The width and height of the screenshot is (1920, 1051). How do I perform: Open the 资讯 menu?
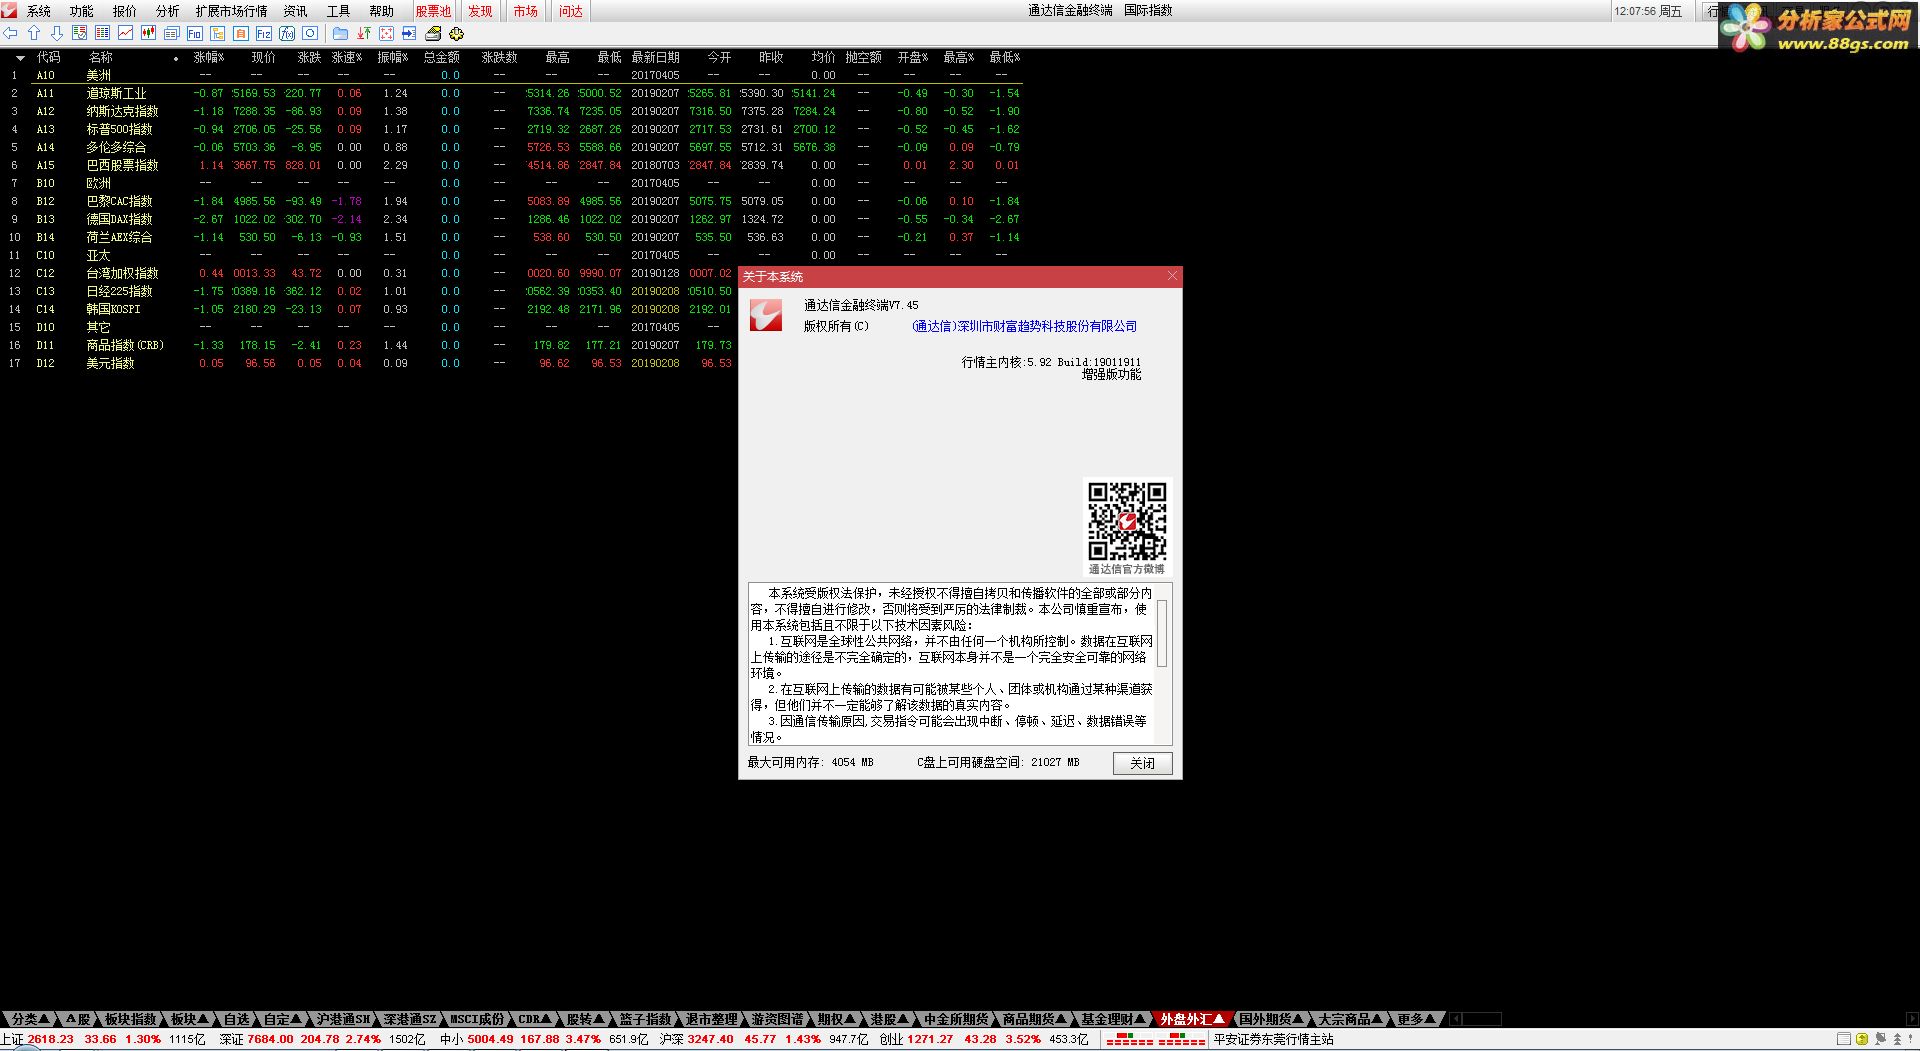[296, 11]
